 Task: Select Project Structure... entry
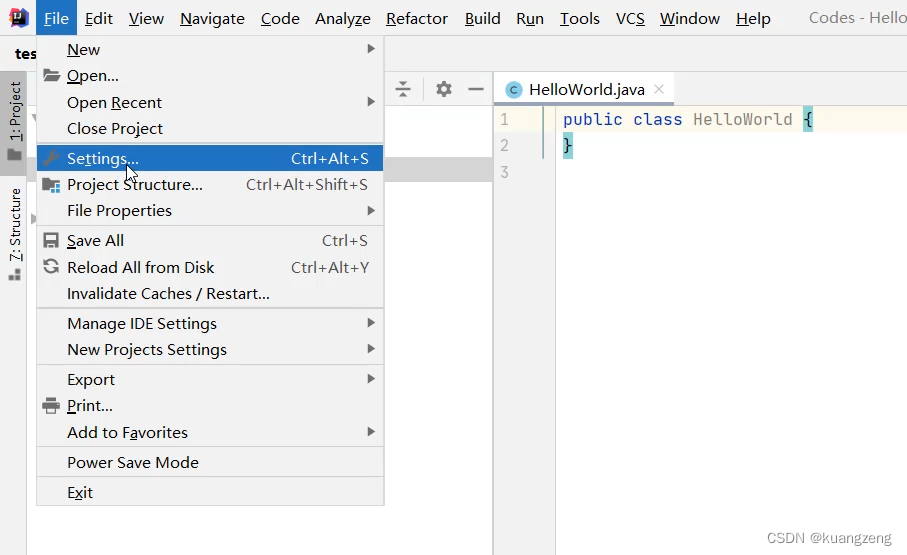[x=210, y=185]
